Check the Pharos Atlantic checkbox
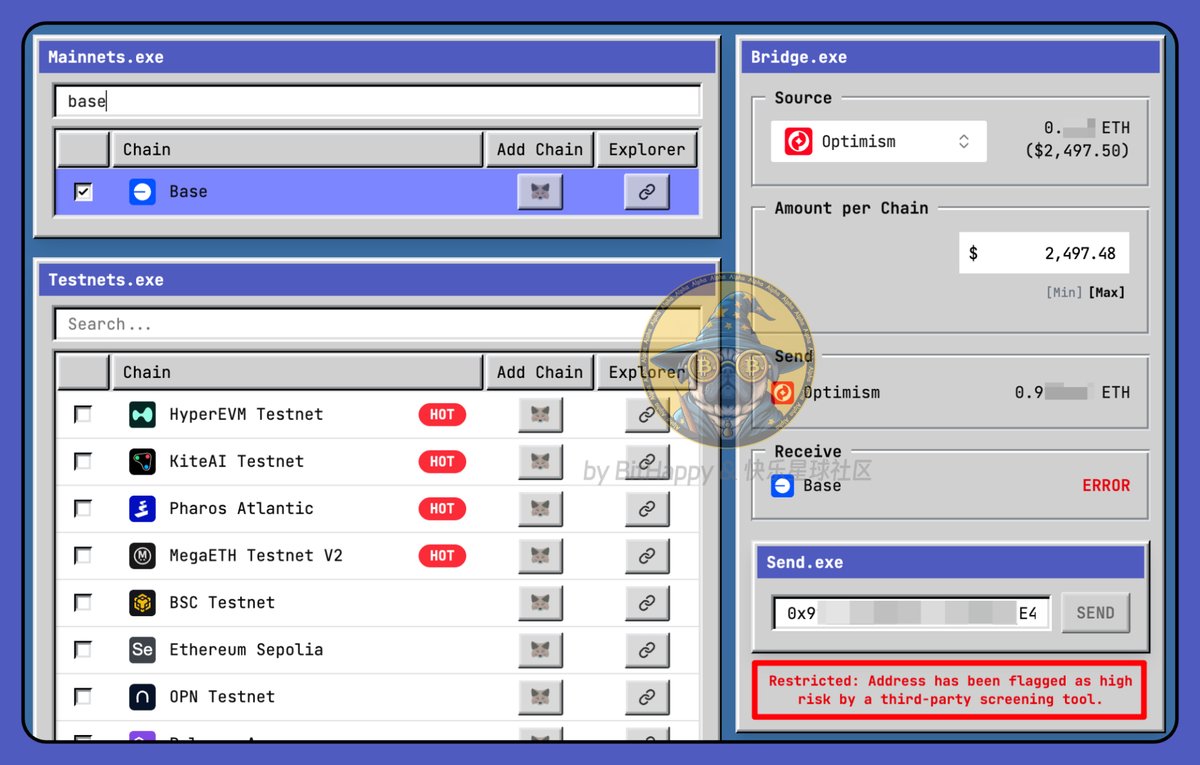1200x765 pixels. pyautogui.click(x=83, y=508)
